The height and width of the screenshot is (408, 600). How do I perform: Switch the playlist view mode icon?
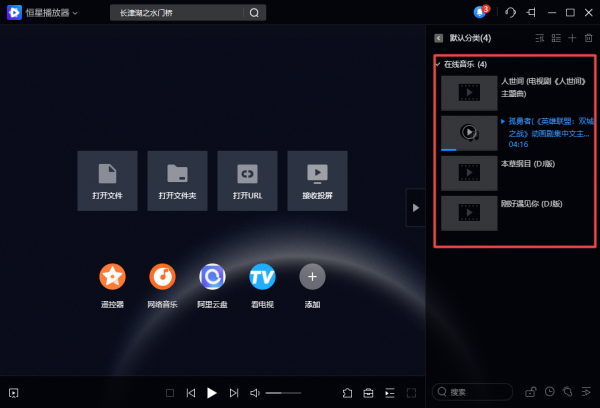556,38
